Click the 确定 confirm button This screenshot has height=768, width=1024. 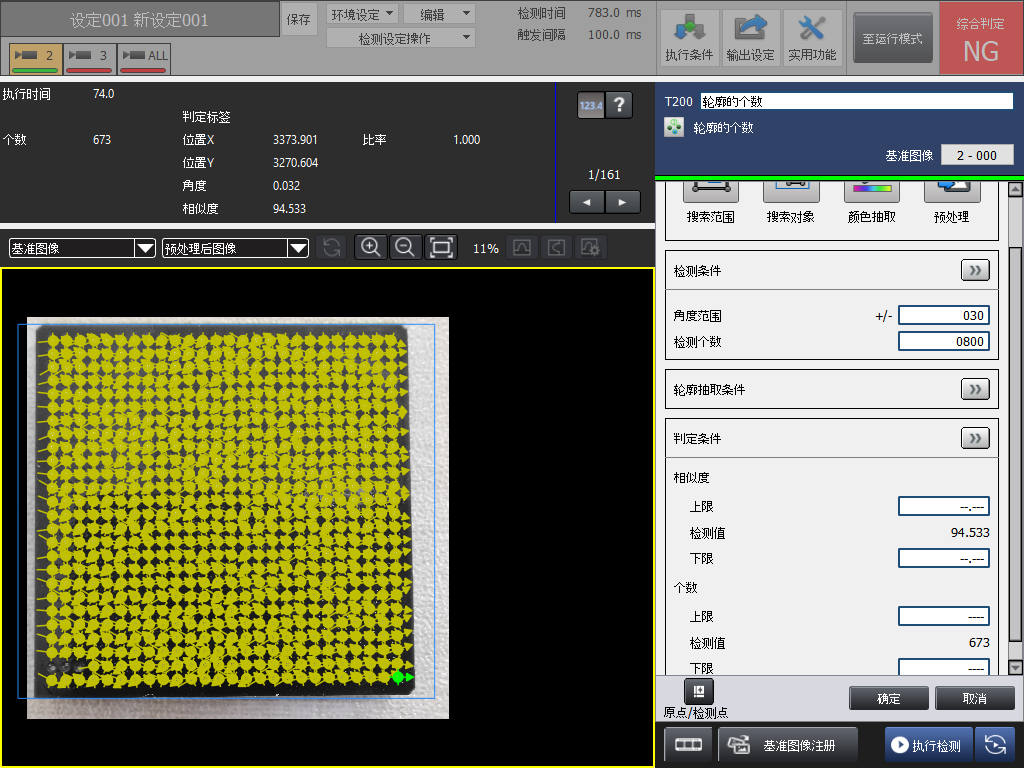(x=888, y=698)
